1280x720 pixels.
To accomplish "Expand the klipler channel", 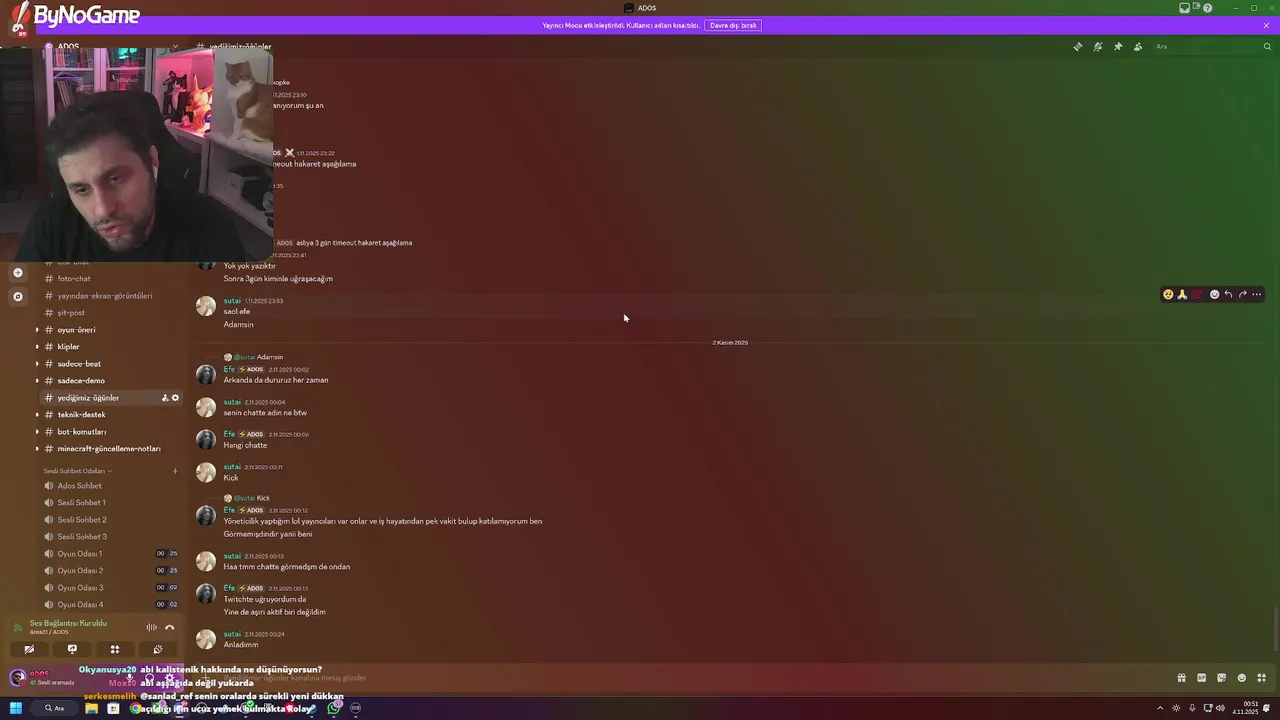I will pyautogui.click(x=37, y=347).
